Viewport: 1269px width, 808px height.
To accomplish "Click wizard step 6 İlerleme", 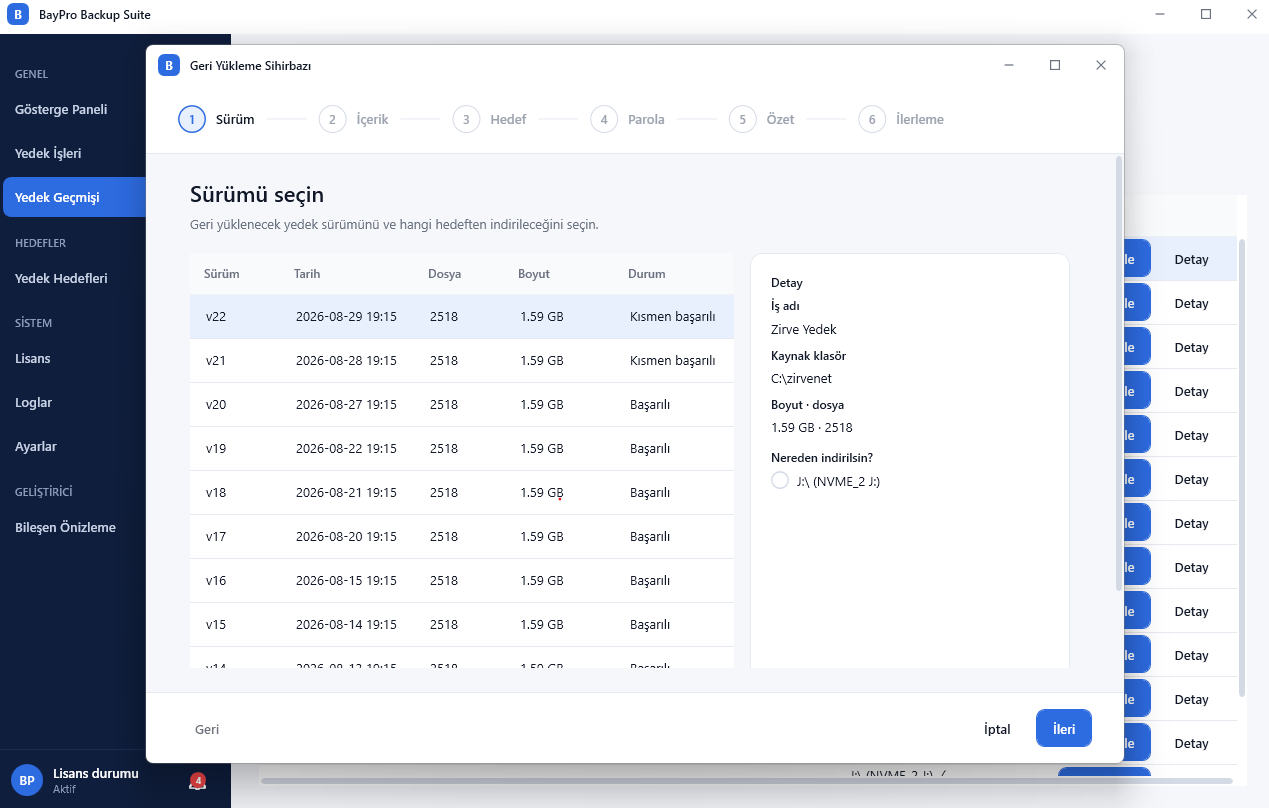I will click(901, 120).
